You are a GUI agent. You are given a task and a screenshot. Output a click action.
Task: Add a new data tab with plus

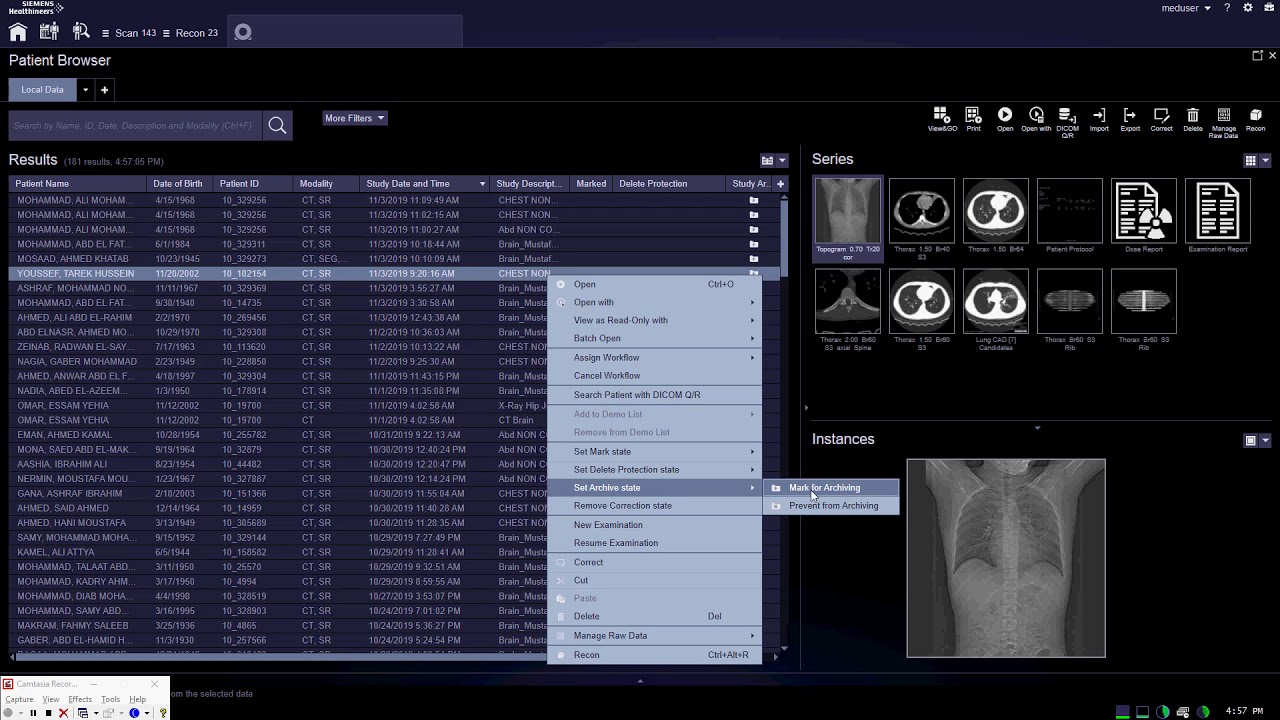click(104, 90)
